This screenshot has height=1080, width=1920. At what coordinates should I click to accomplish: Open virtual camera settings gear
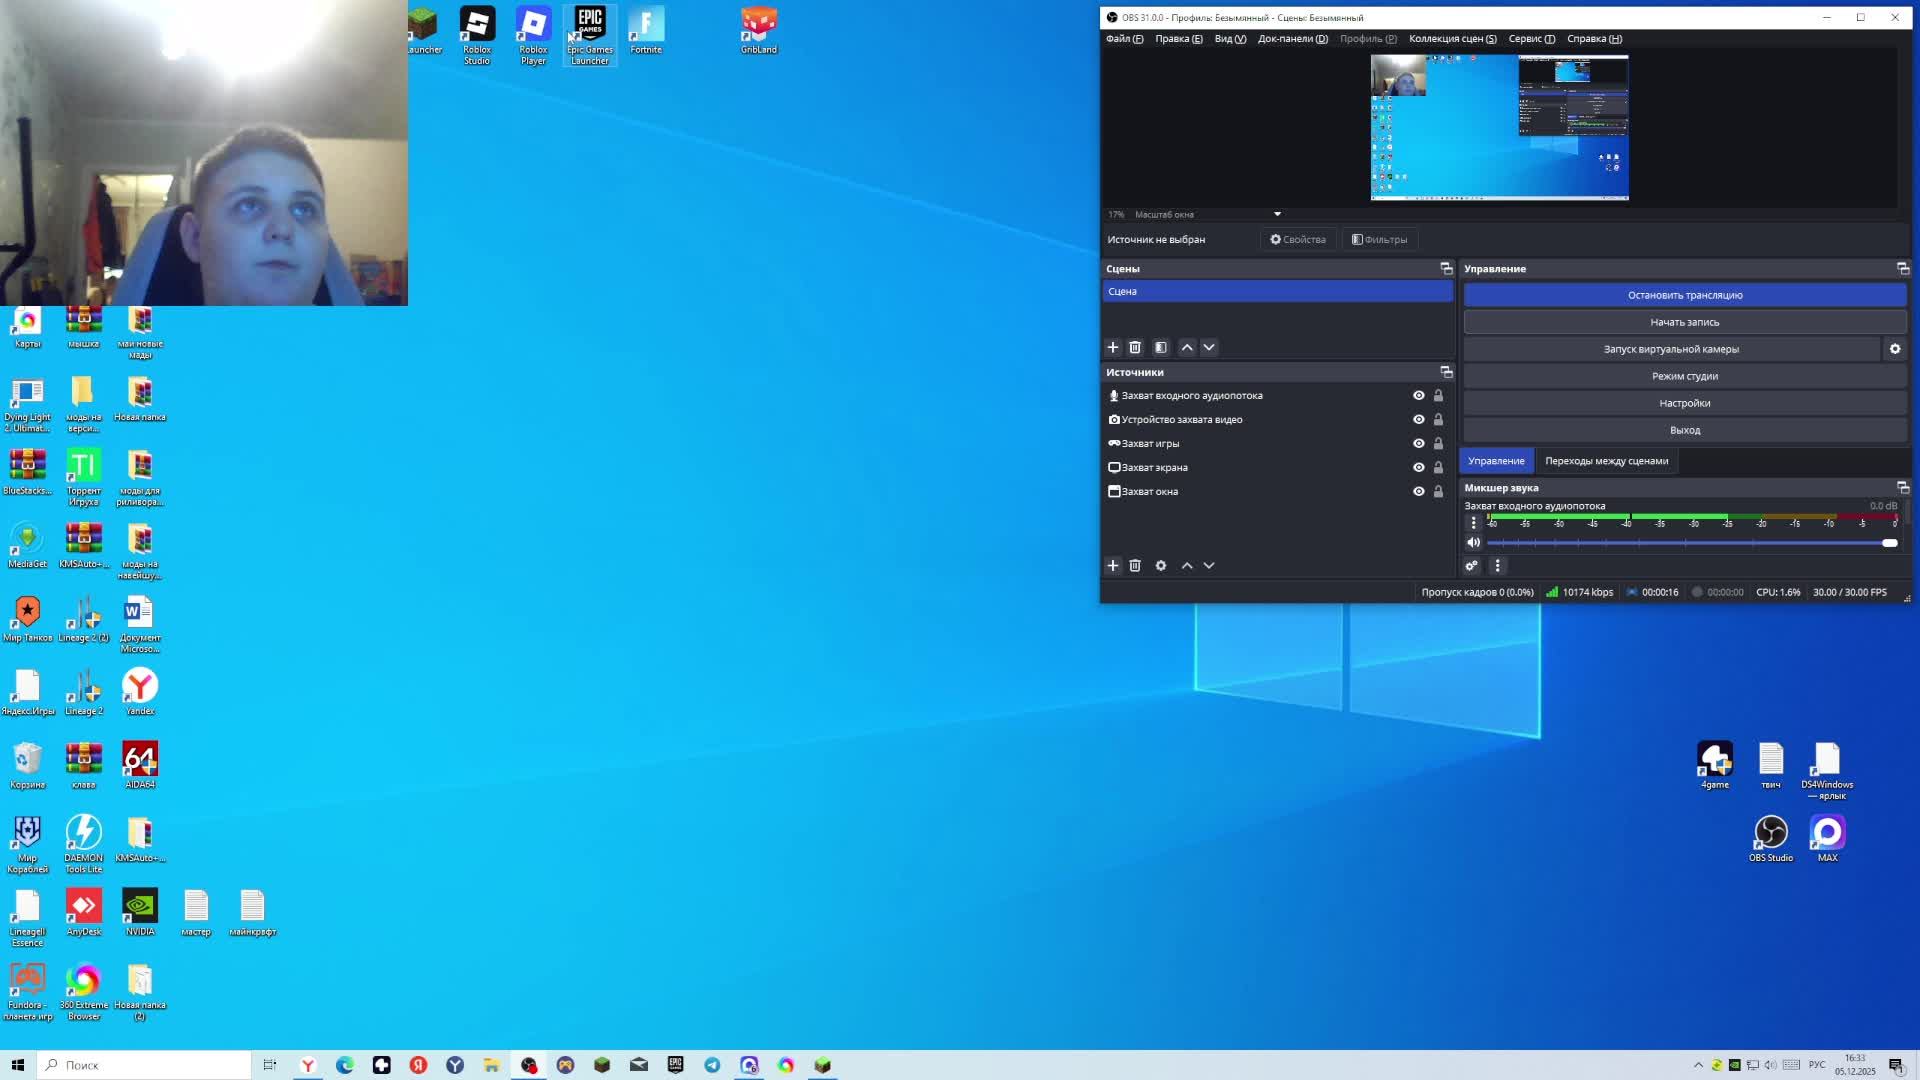tap(1895, 349)
